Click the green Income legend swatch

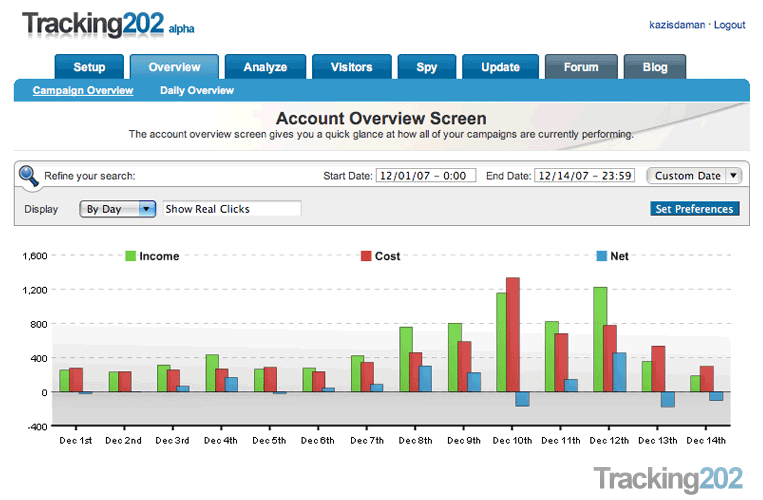click(x=130, y=256)
